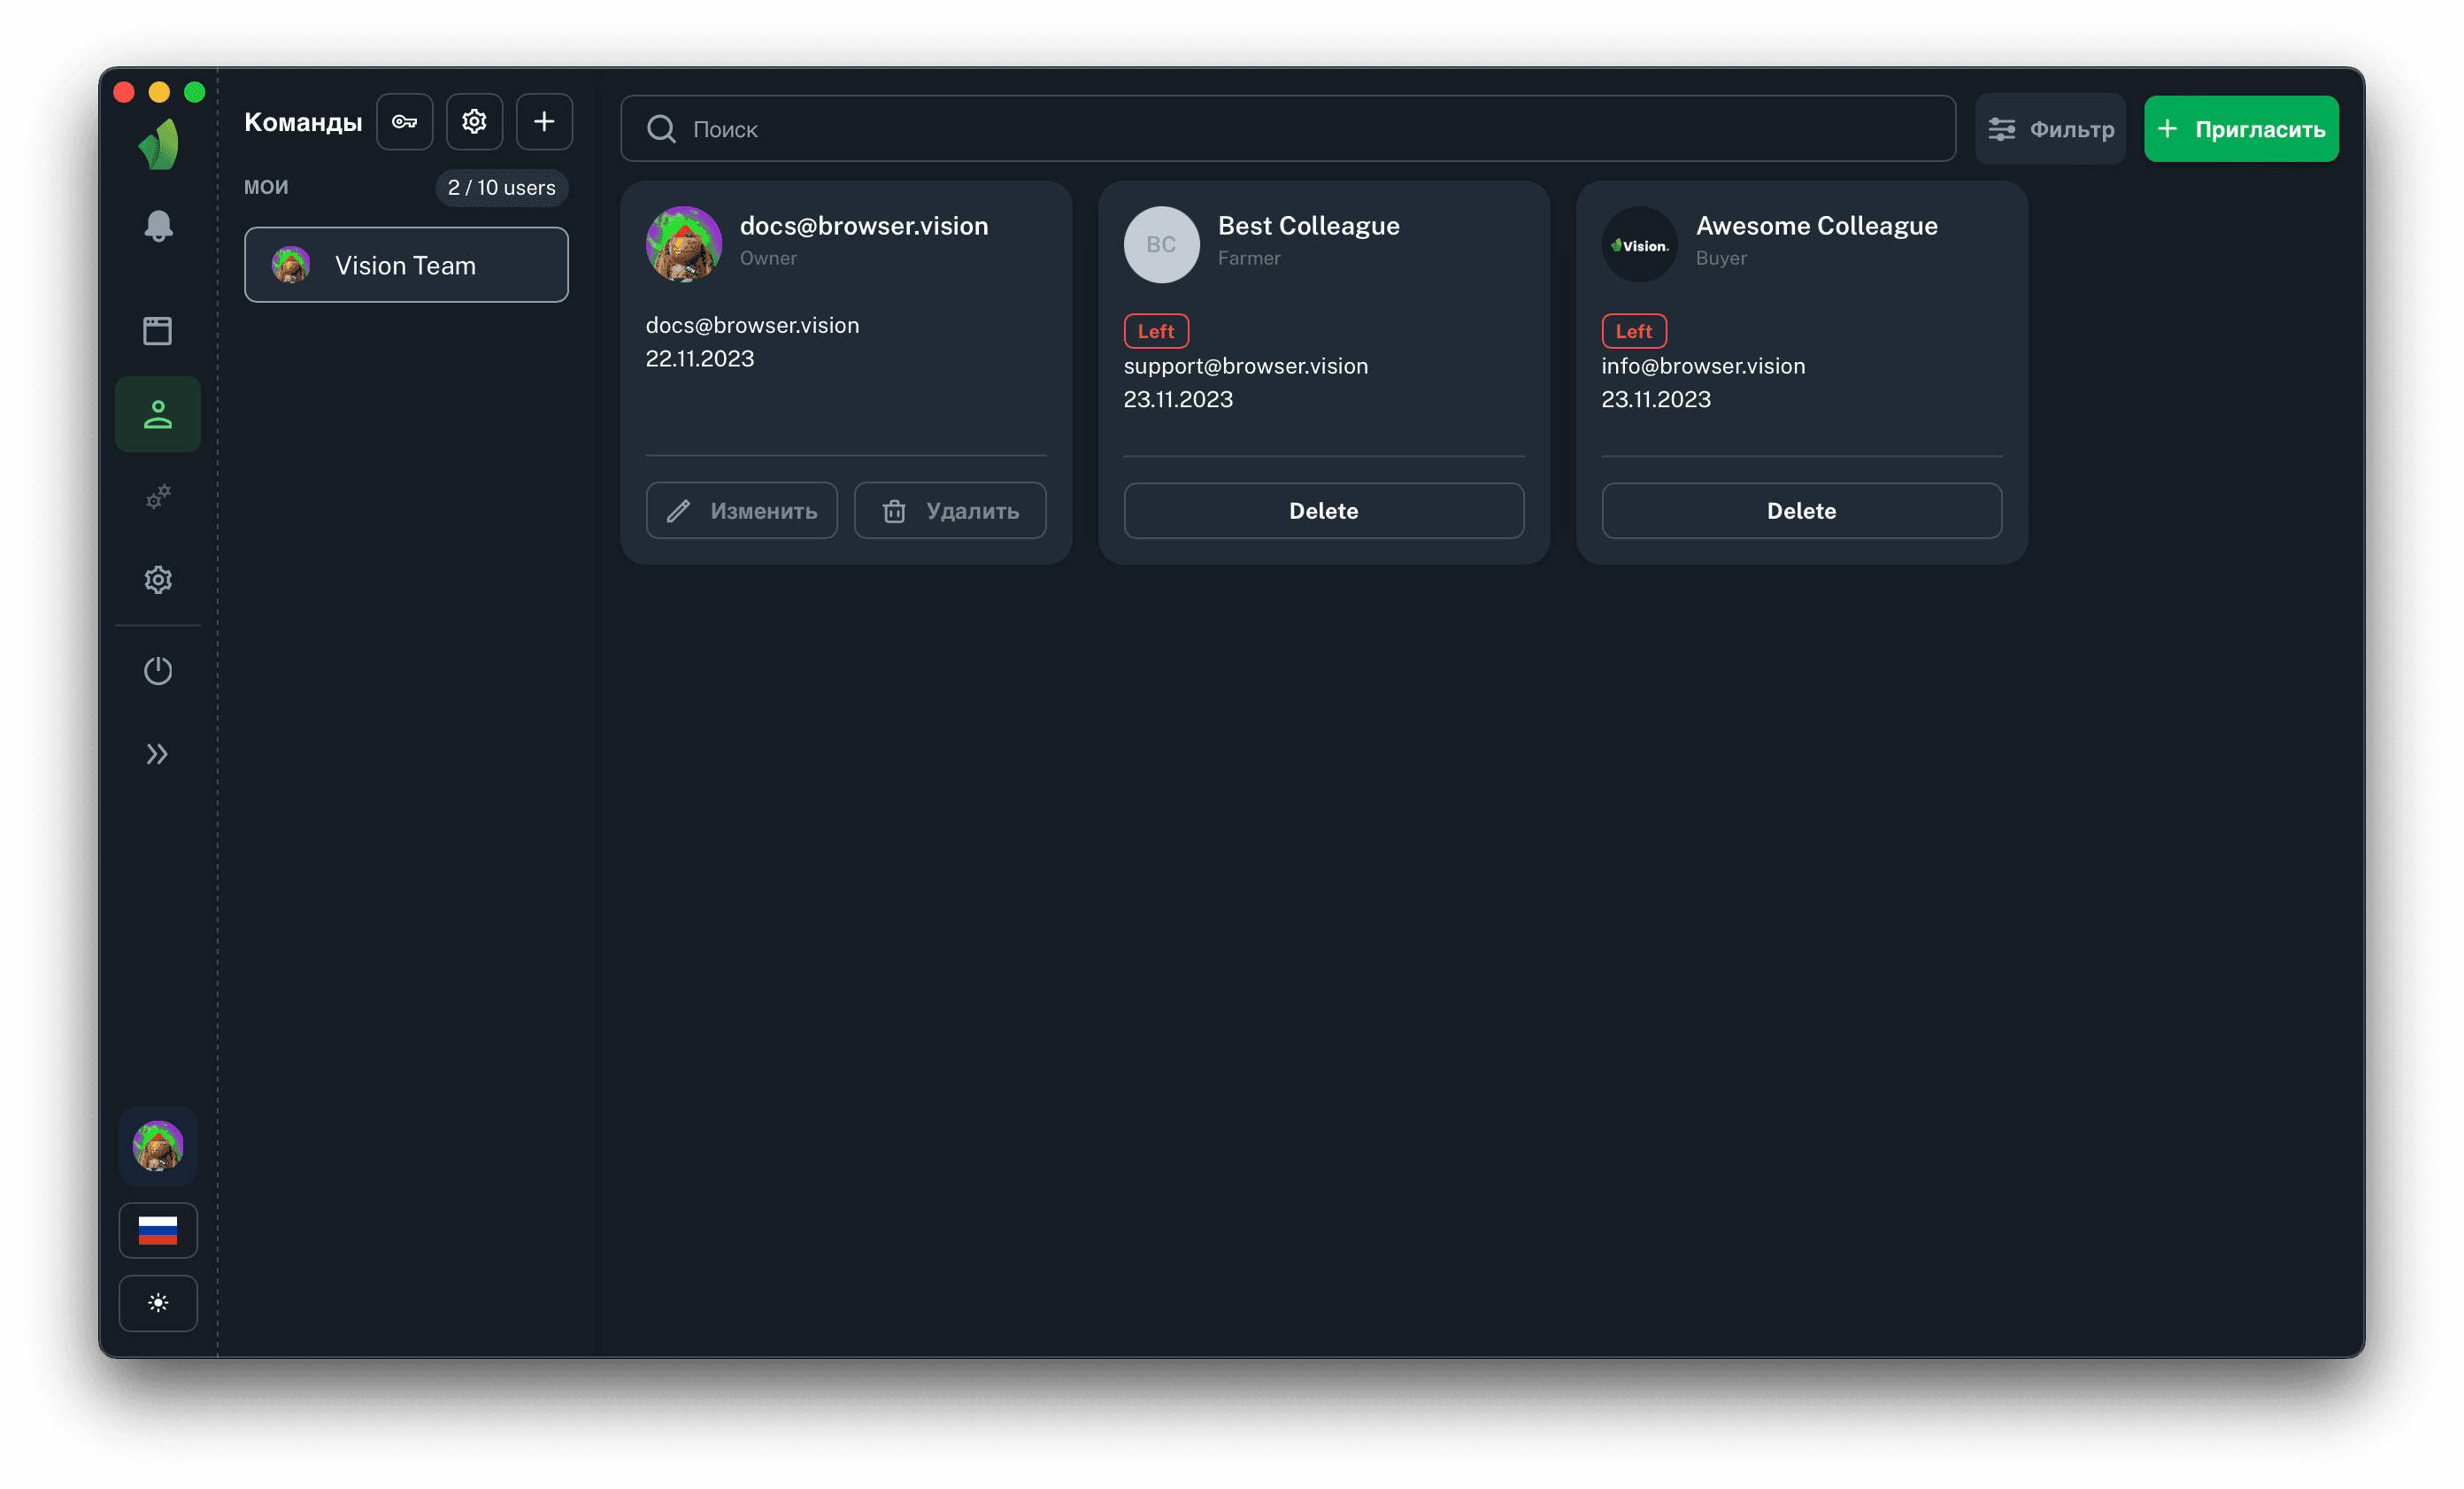Viewport: 2464px width, 1489px height.
Task: Focus the Поиск search field
Action: pos(1288,129)
